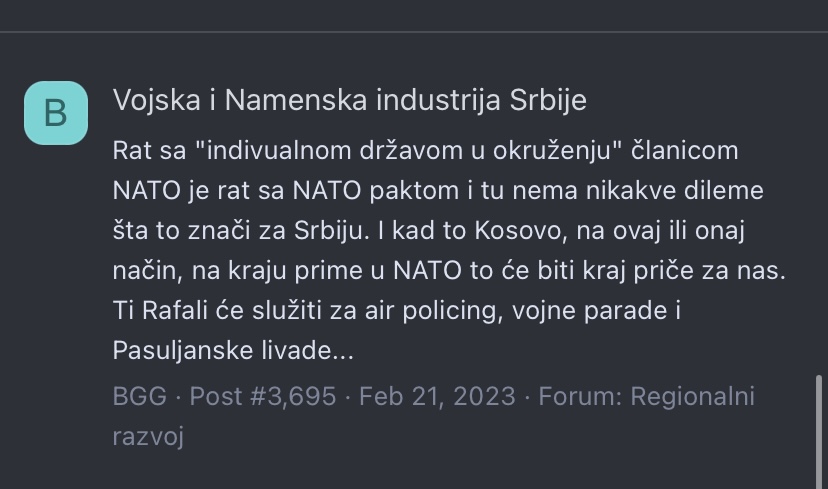Click the word "Forum:" in the metadata
Viewport: 828px width, 489px height.
pos(582,397)
